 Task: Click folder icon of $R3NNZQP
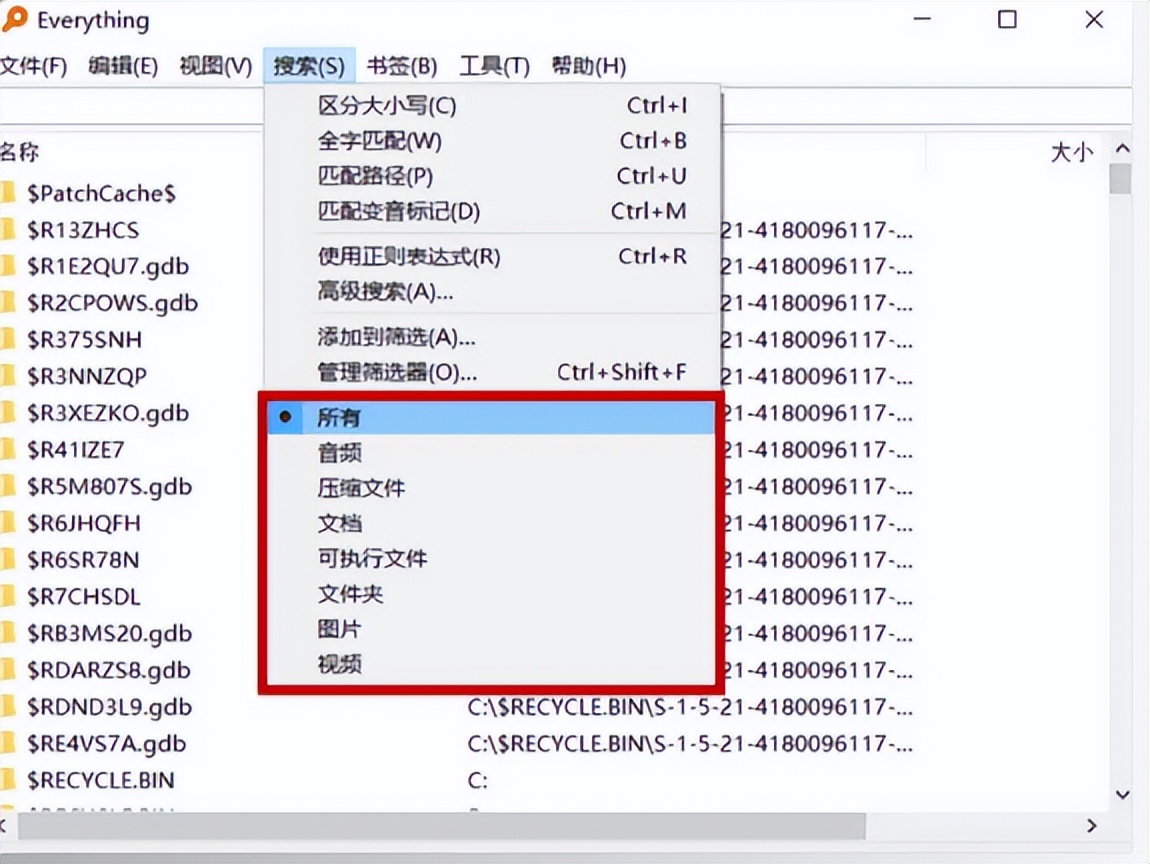pyautogui.click(x=7, y=376)
